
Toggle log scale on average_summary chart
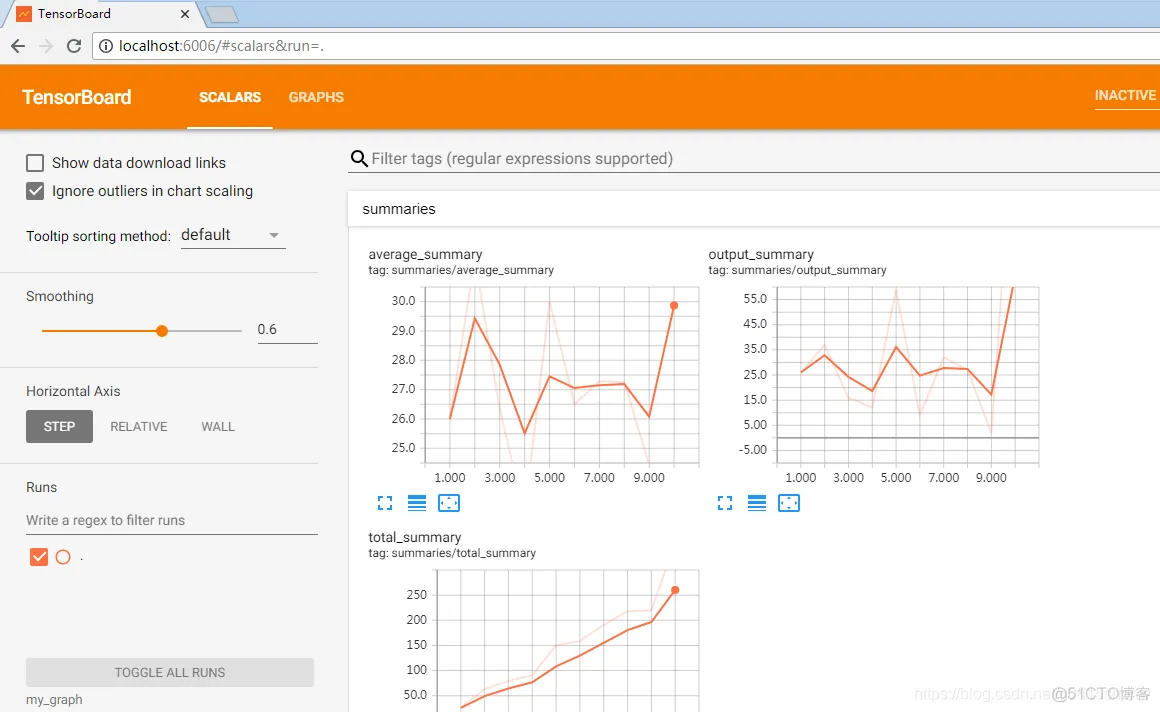click(x=417, y=503)
